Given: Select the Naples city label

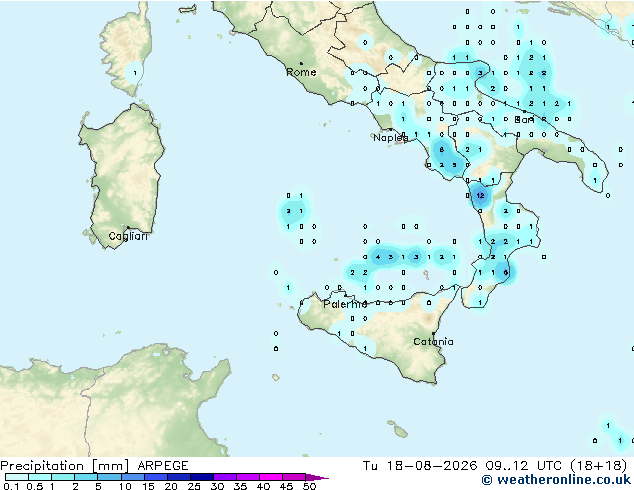Looking at the screenshot, I should 390,138.
